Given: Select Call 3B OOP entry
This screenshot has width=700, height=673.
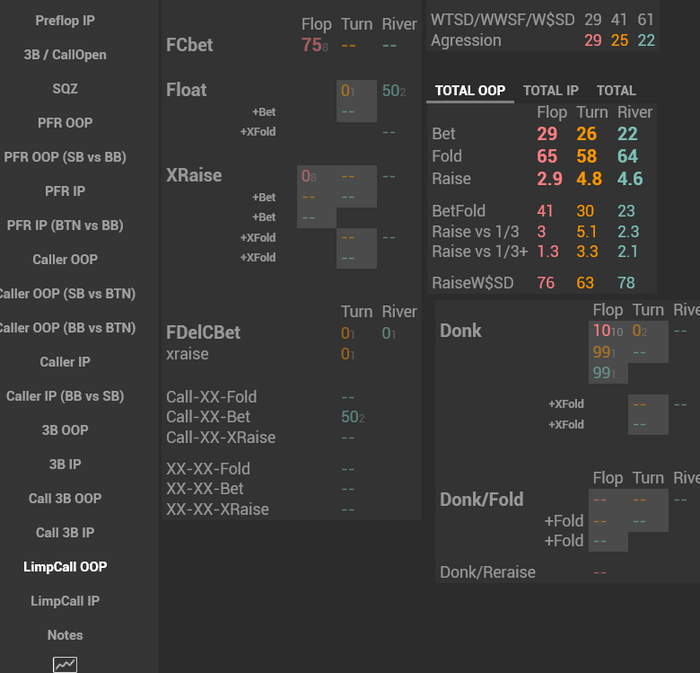Looking at the screenshot, I should tap(65, 499).
